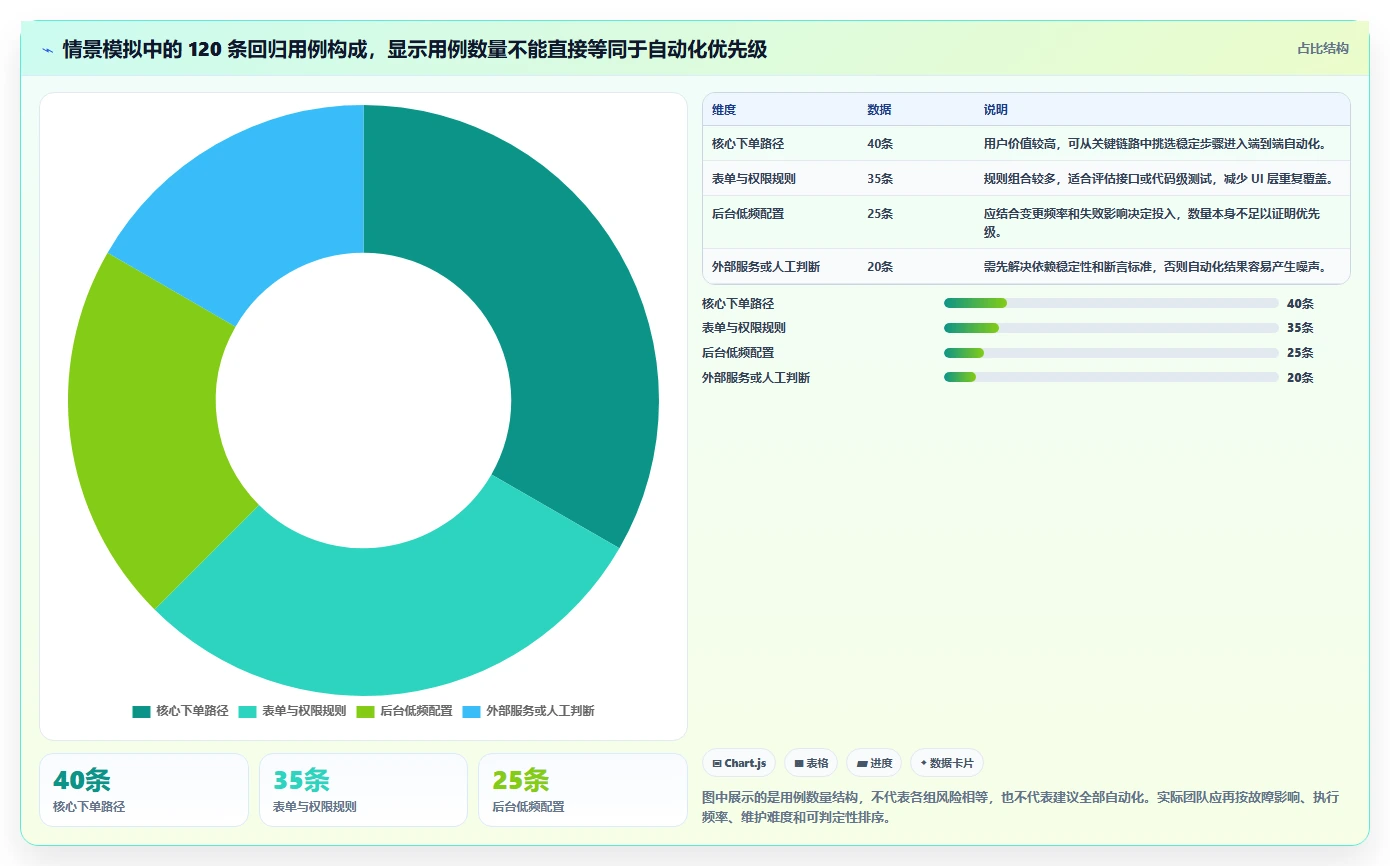This screenshot has height=866, width=1390.
Task: Click description starting 用户价值较高
Action: coord(1155,143)
